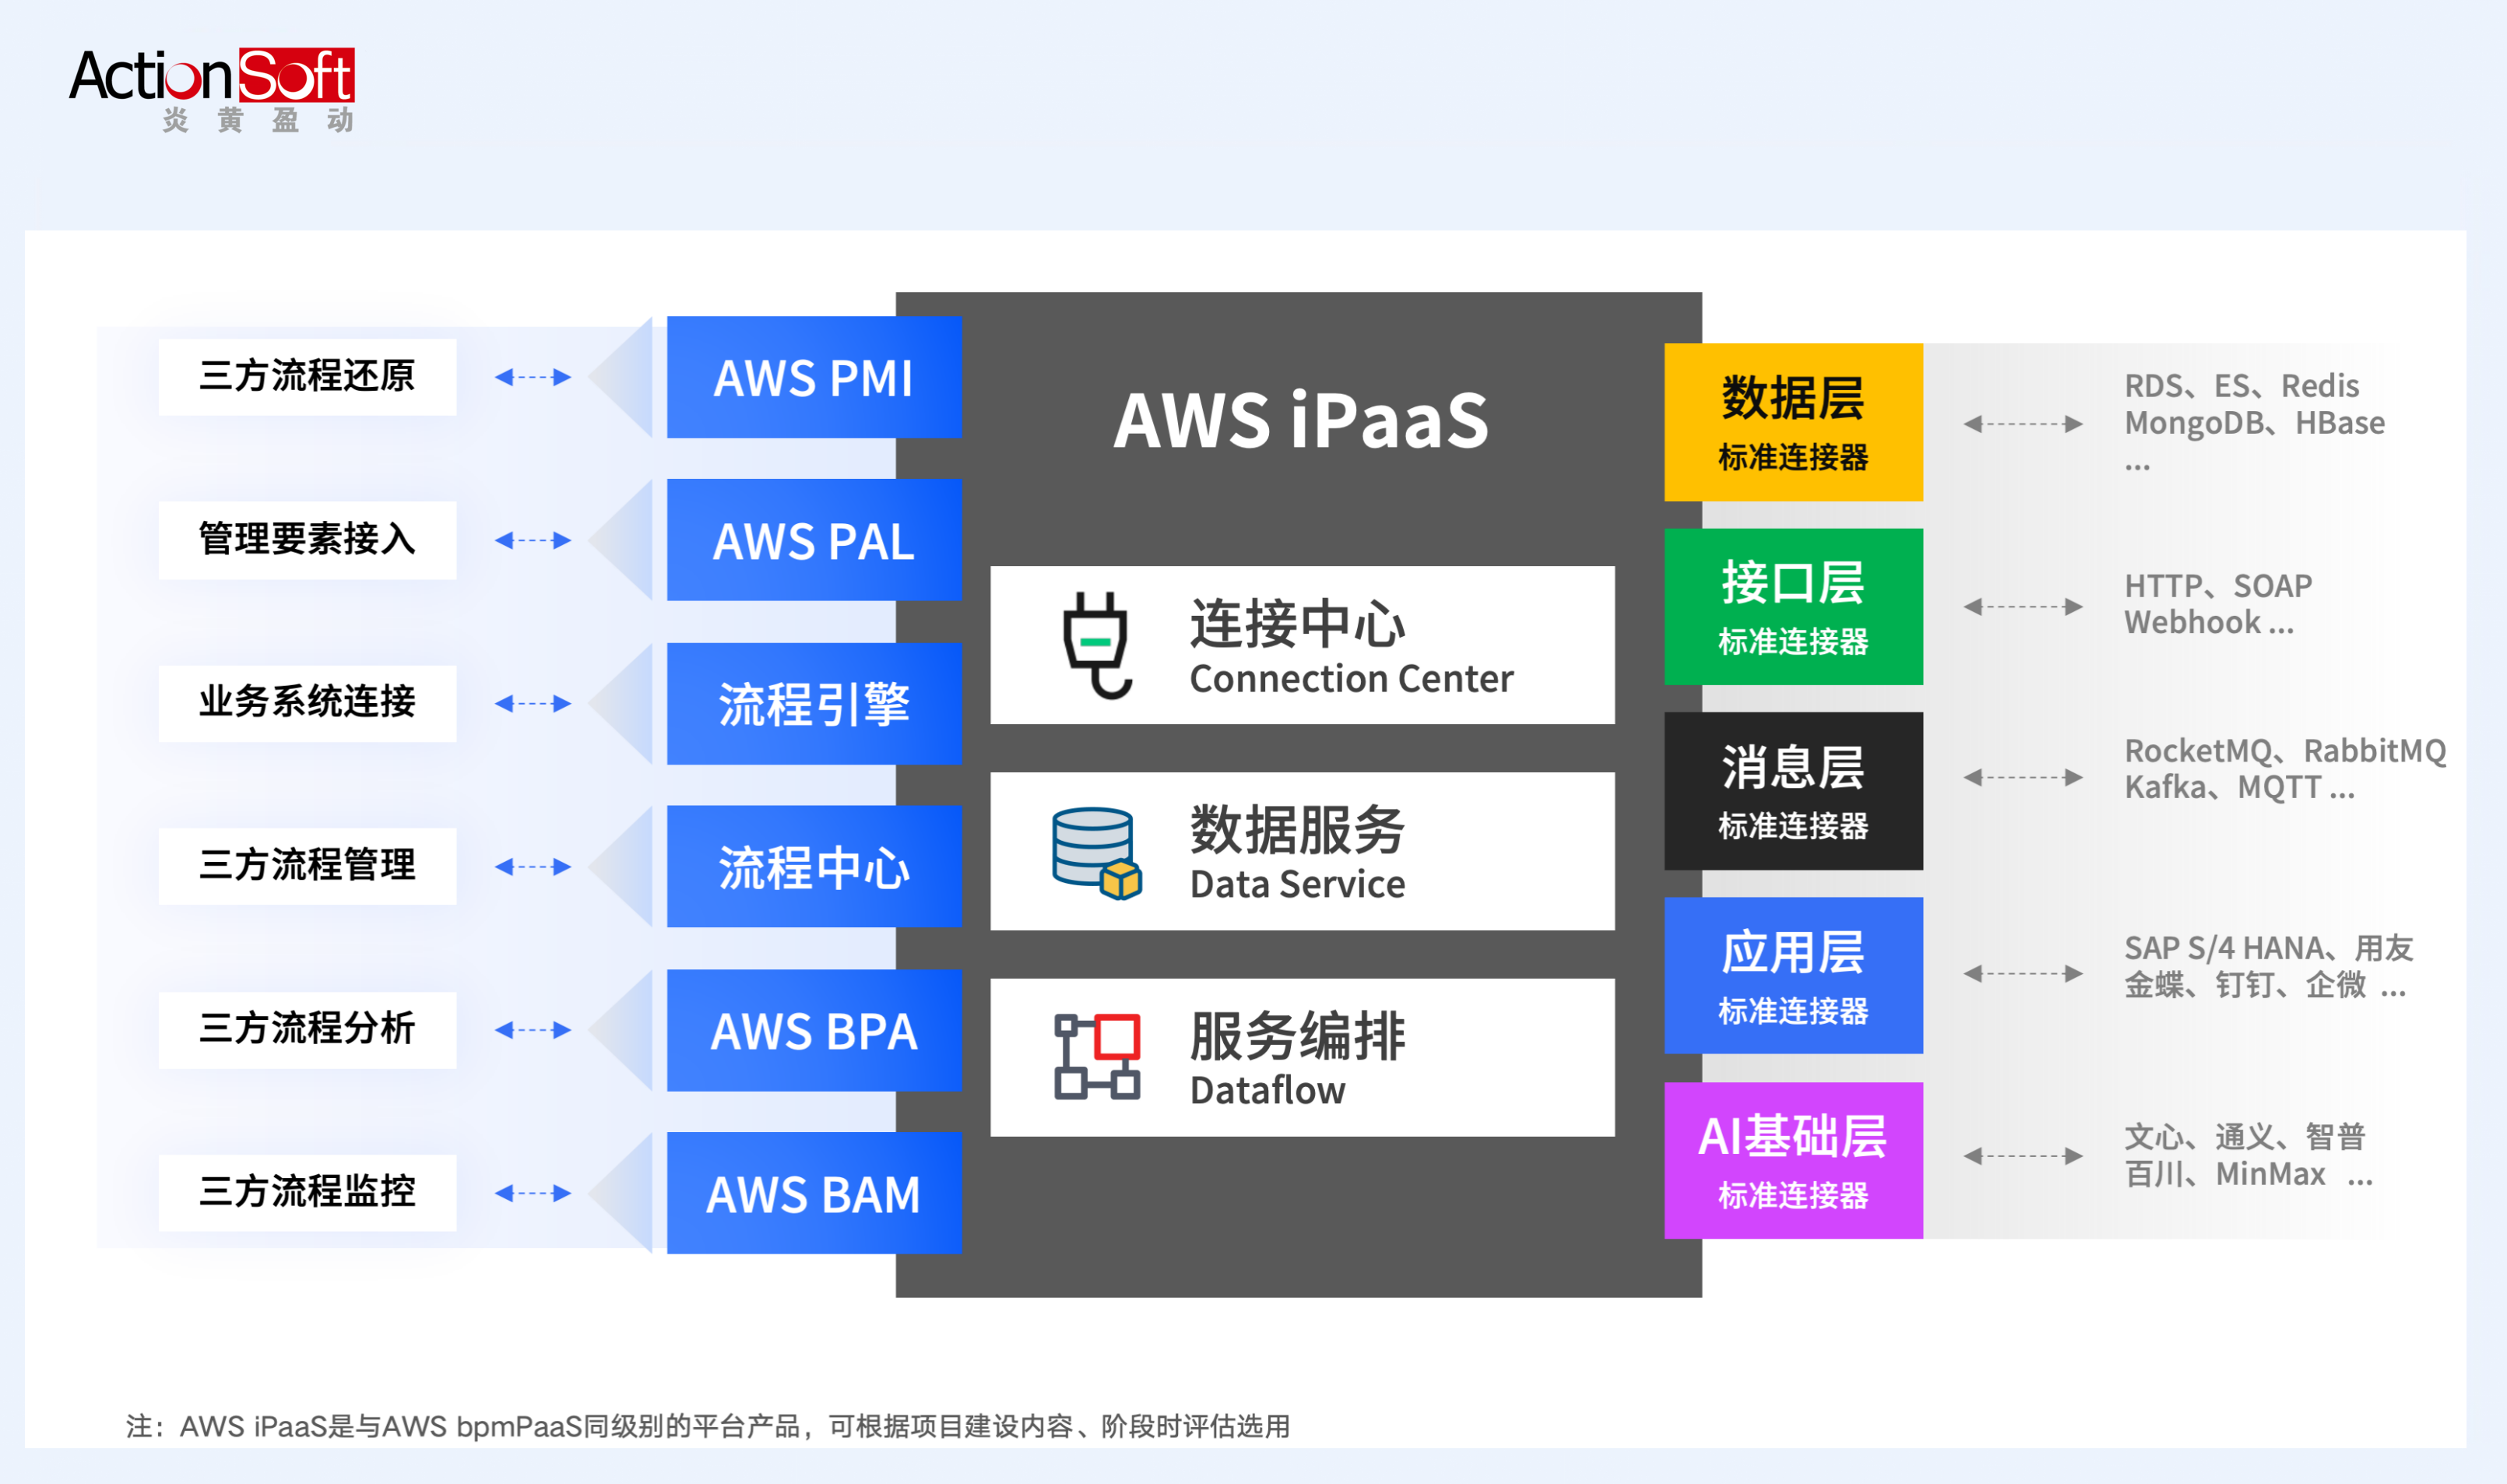Screen dimensions: 2507x1484
Task: Click the dashed arrow beside 三方流程还原
Action: (x=533, y=377)
